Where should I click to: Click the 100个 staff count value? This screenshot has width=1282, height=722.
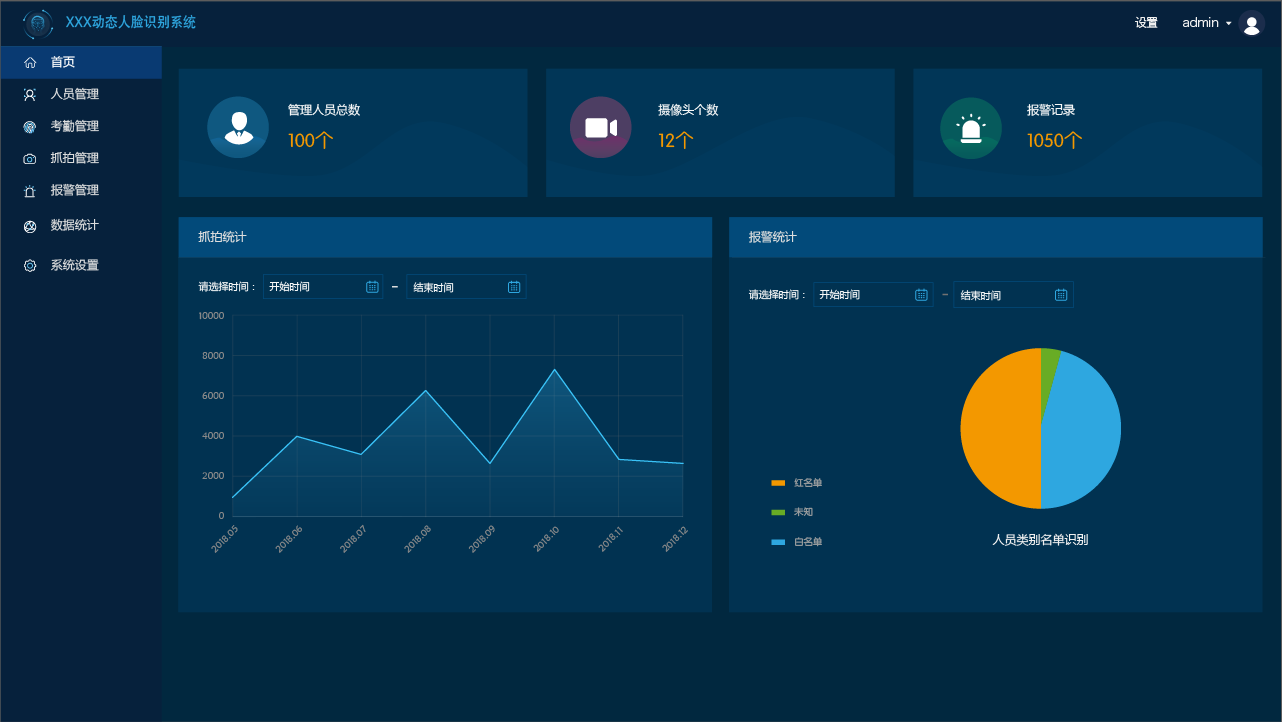point(310,141)
